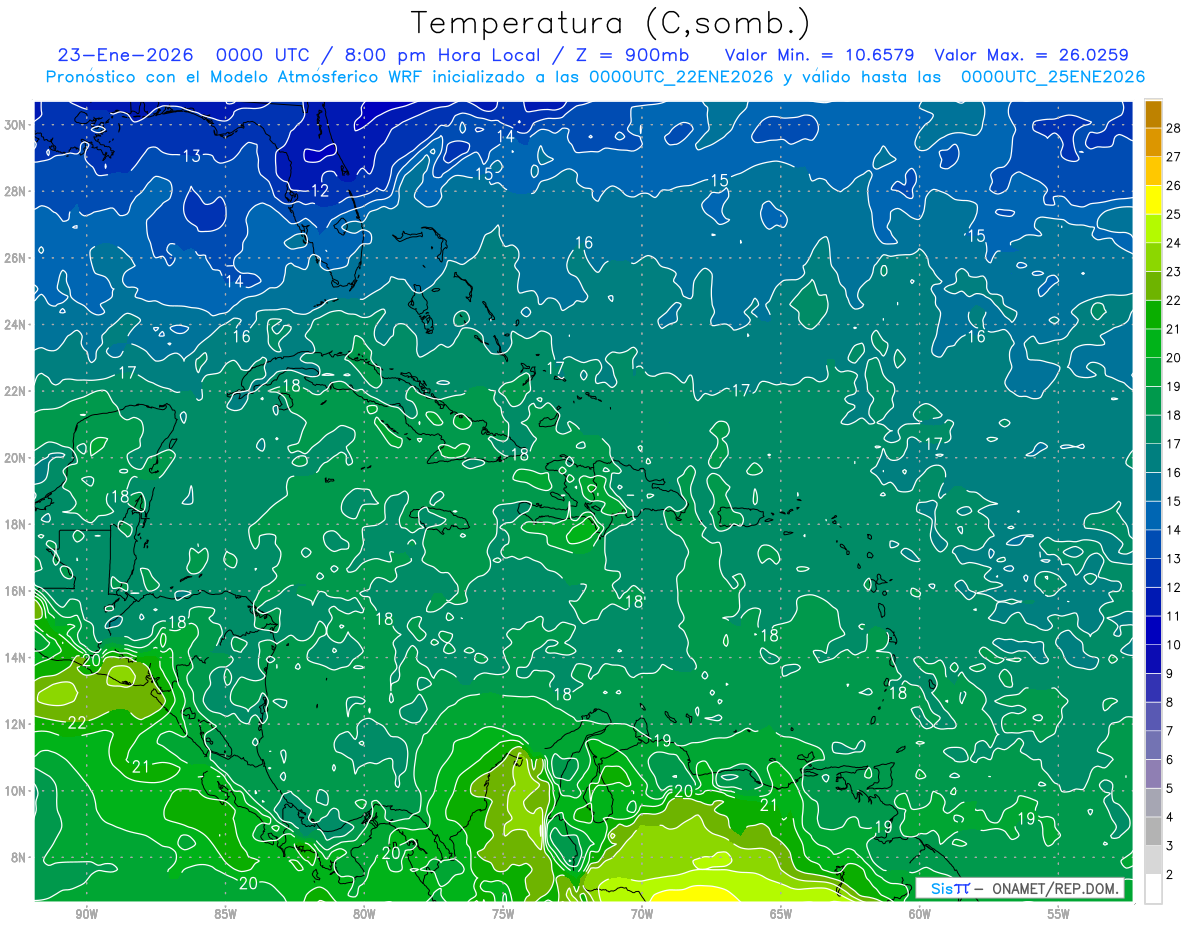Click the white bottom segment of color scale

click(1153, 889)
